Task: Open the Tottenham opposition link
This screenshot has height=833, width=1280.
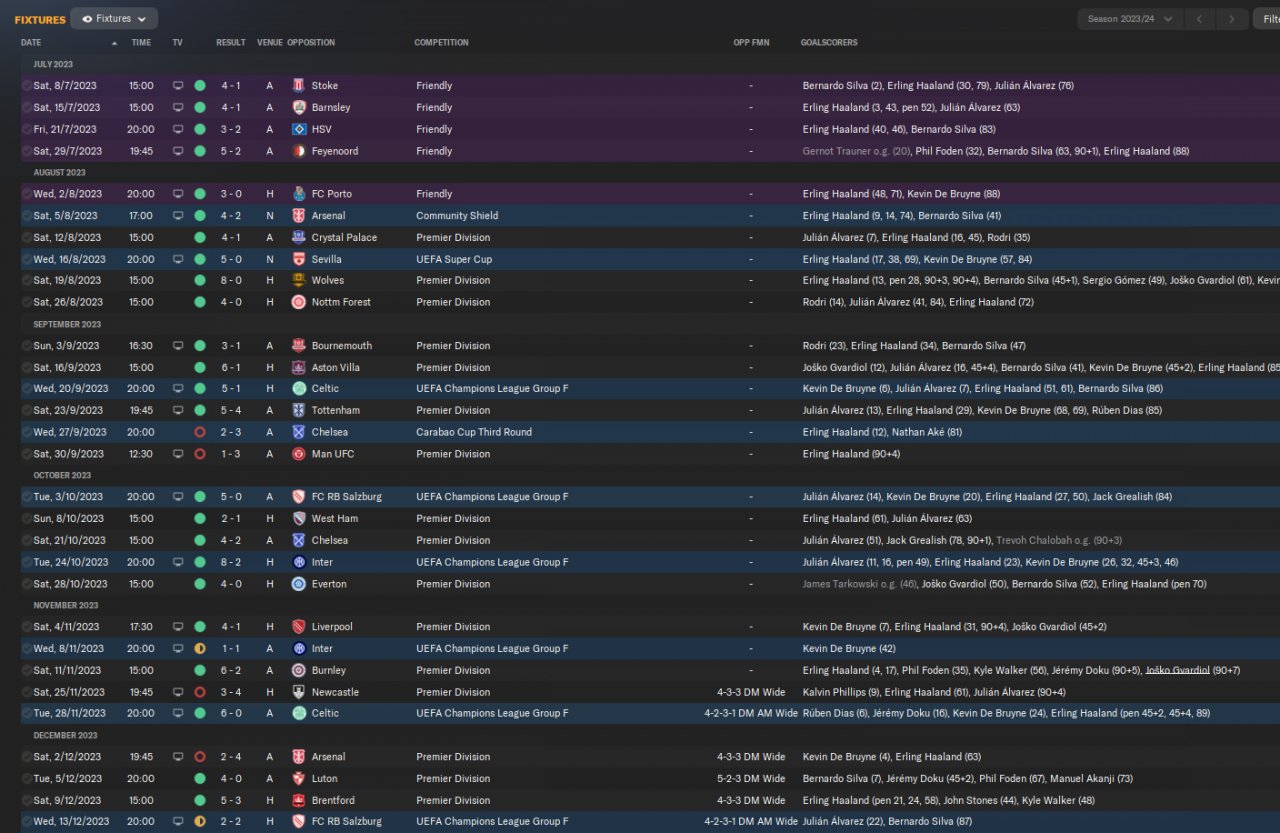Action: (x=335, y=410)
